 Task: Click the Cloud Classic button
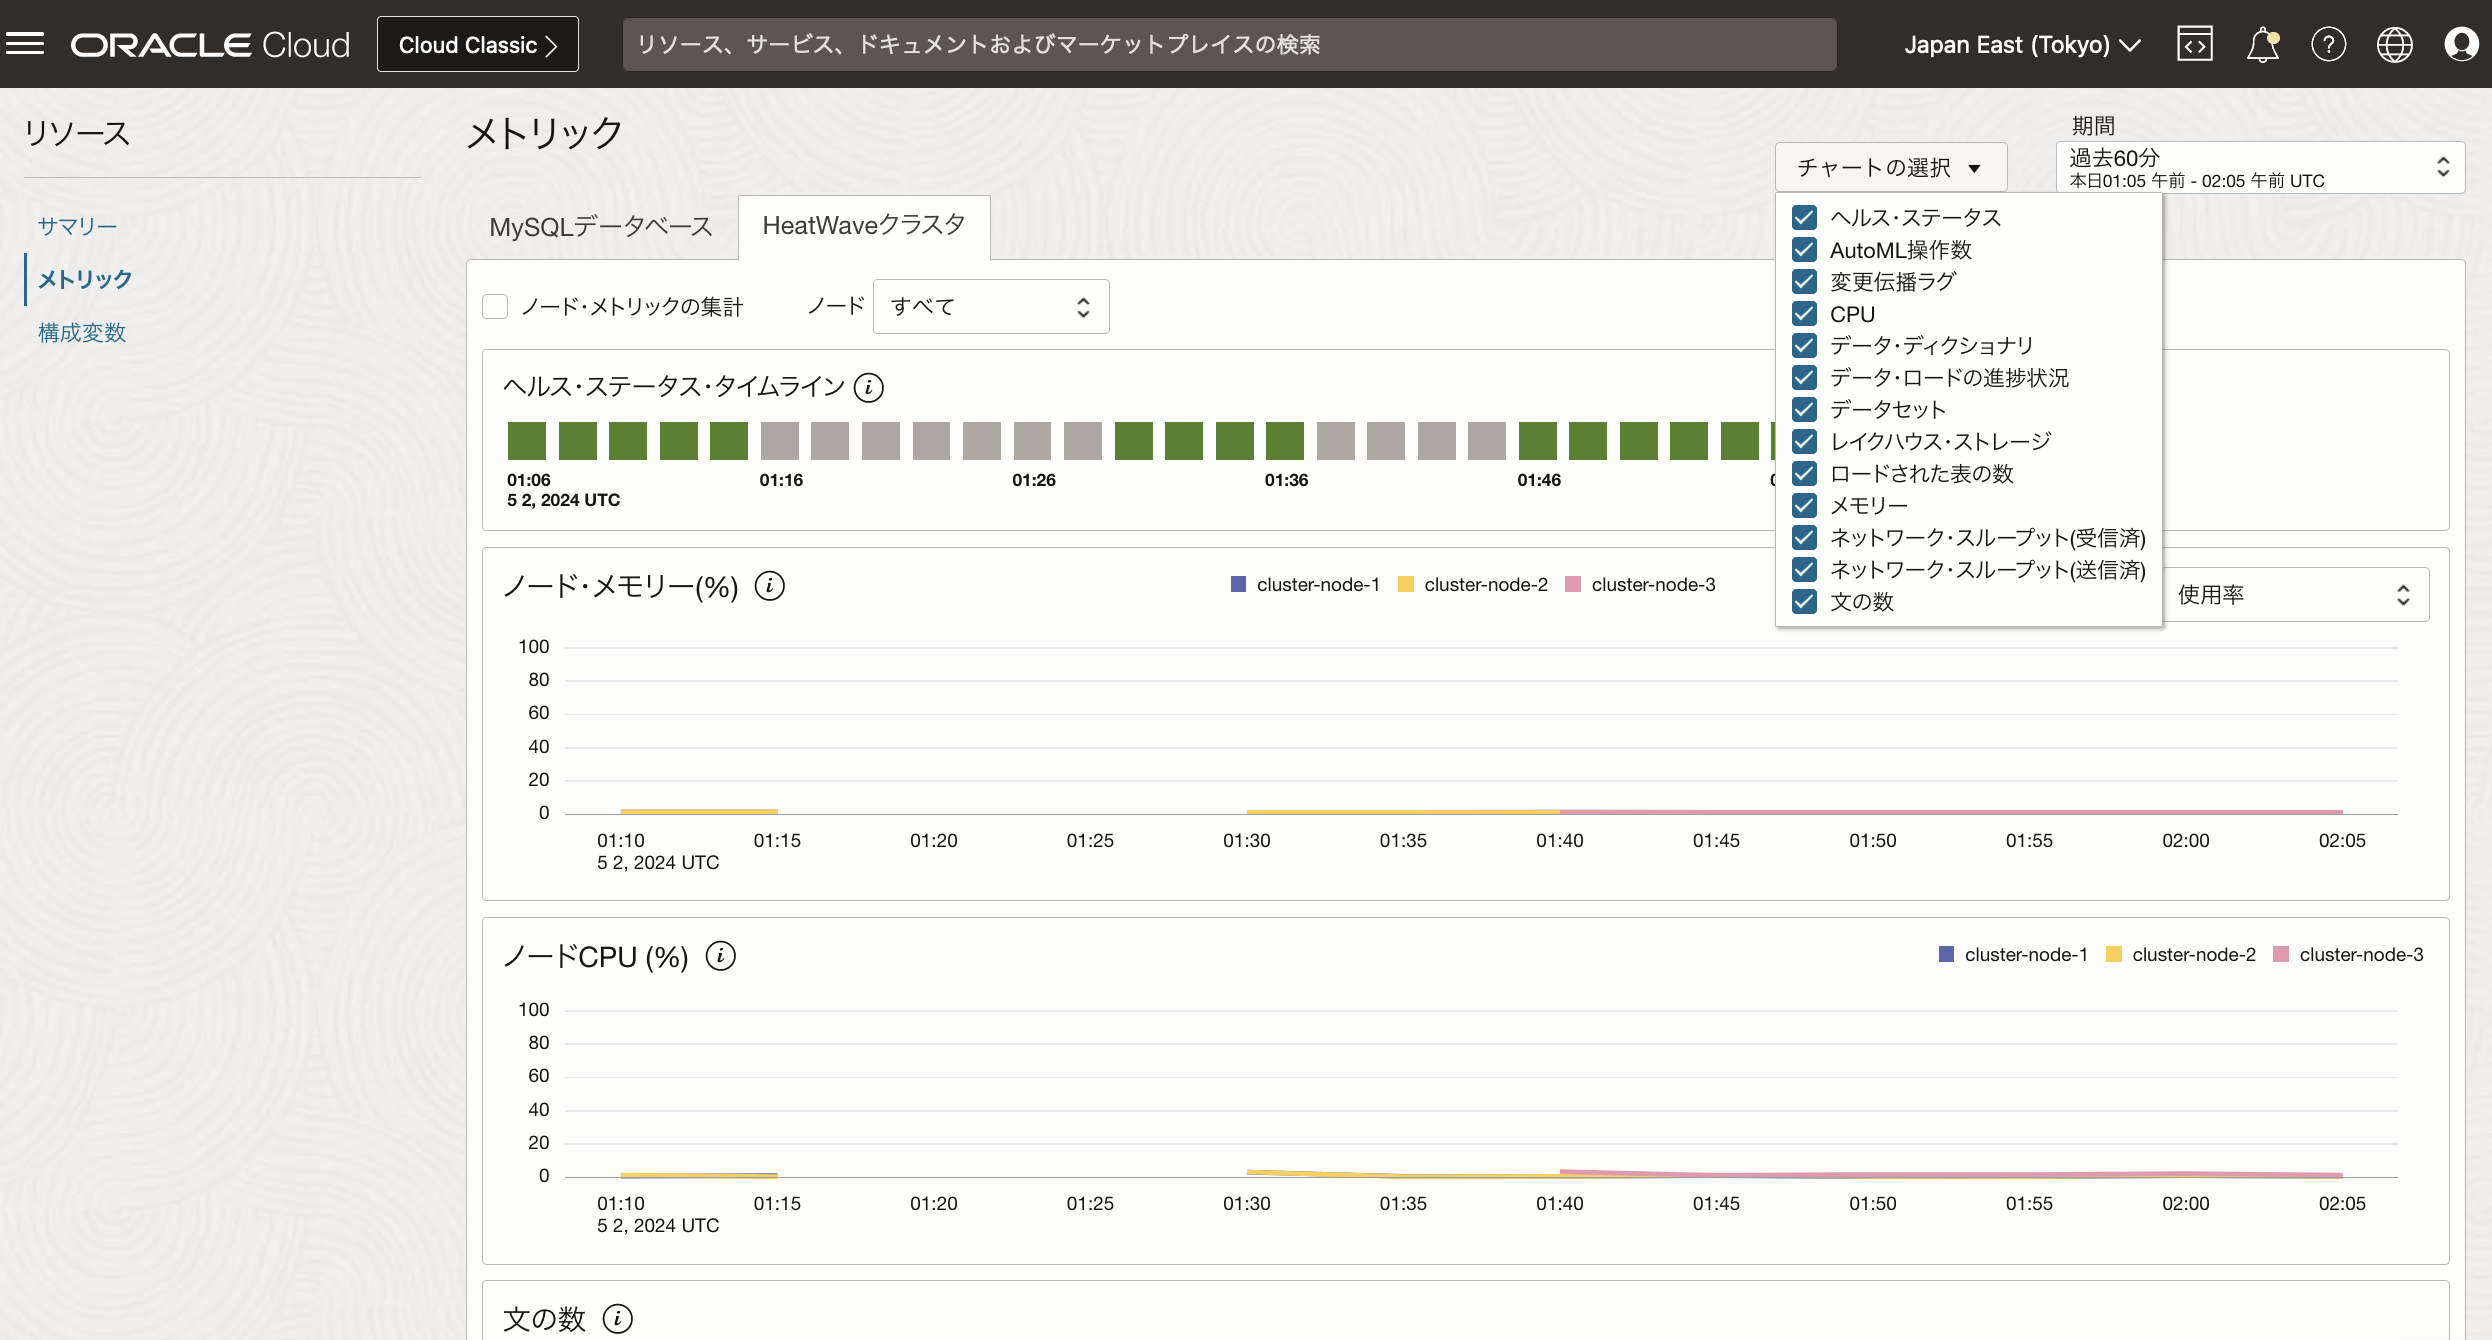(x=477, y=44)
